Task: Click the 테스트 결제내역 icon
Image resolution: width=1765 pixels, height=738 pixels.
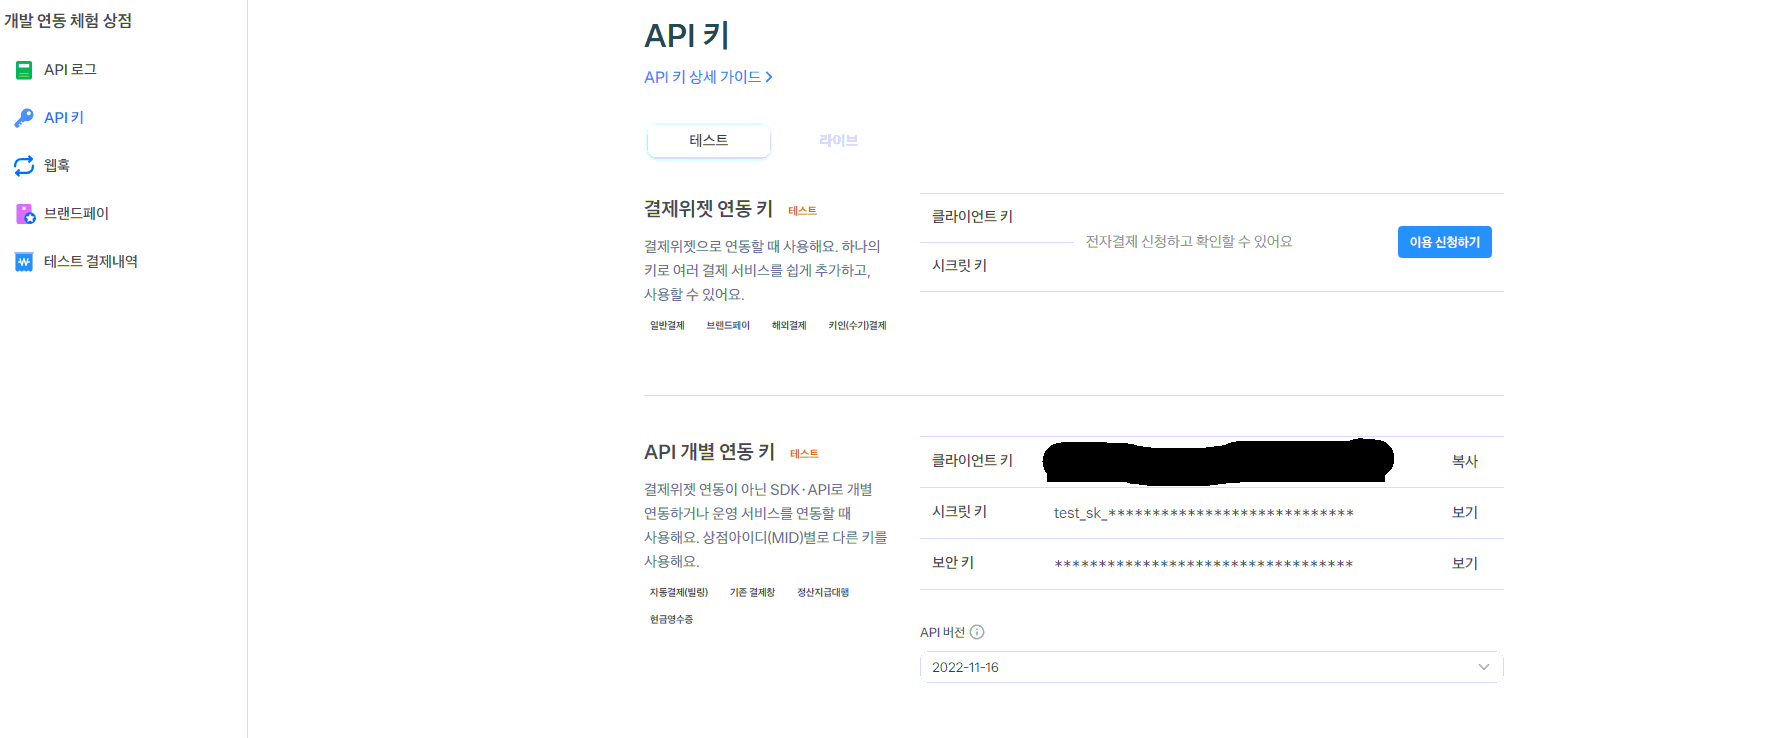Action: click(x=24, y=262)
